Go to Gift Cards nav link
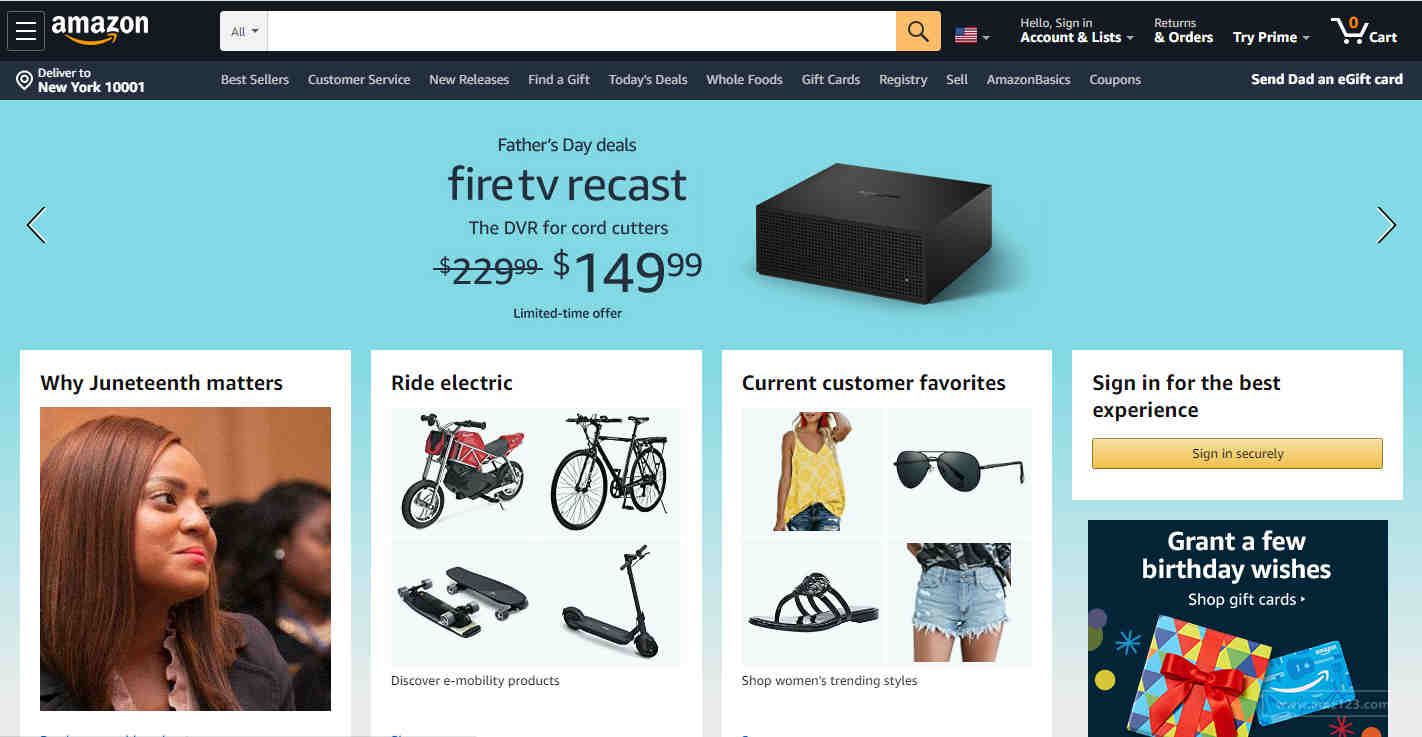 coord(831,80)
